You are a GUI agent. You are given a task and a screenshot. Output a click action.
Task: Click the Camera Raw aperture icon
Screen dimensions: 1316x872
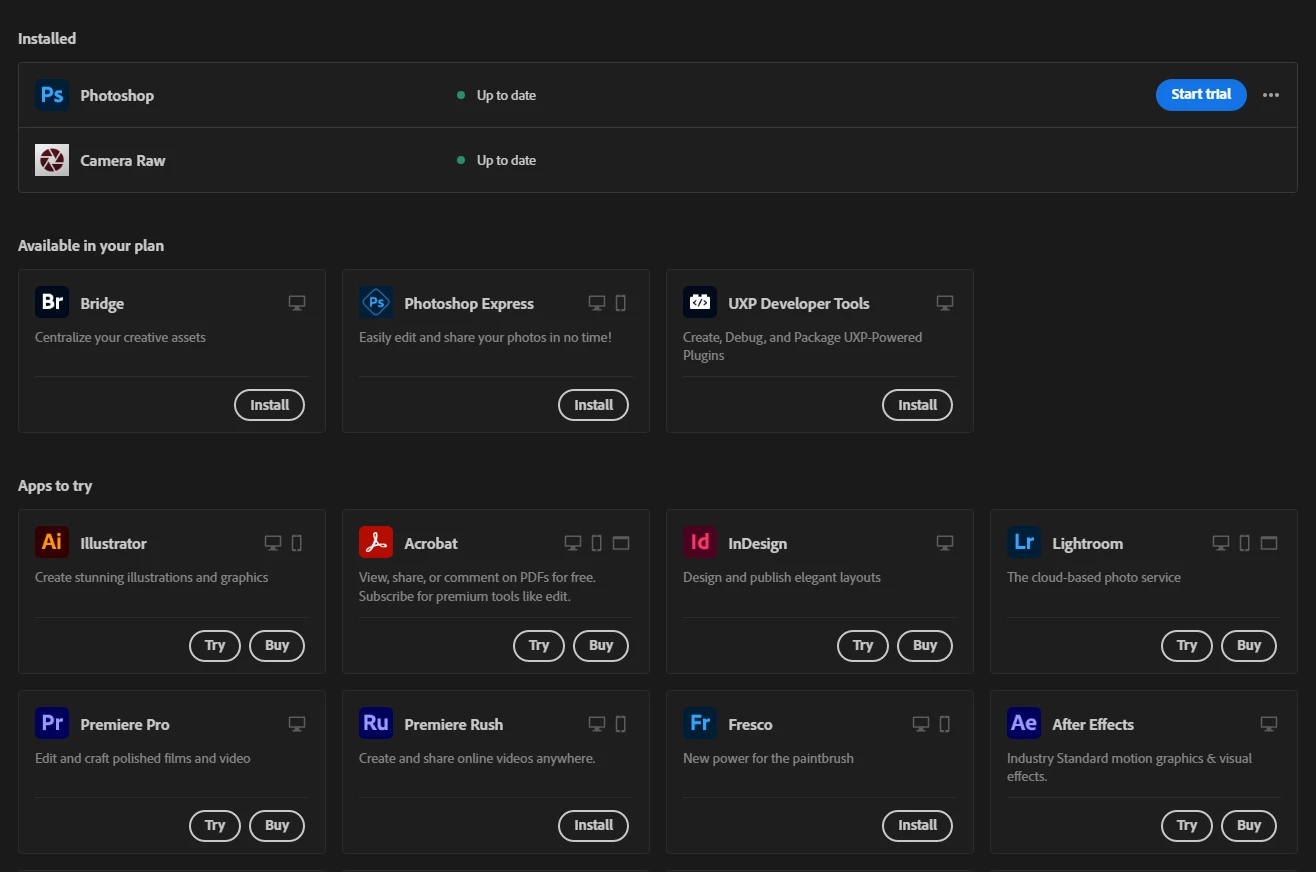point(52,160)
